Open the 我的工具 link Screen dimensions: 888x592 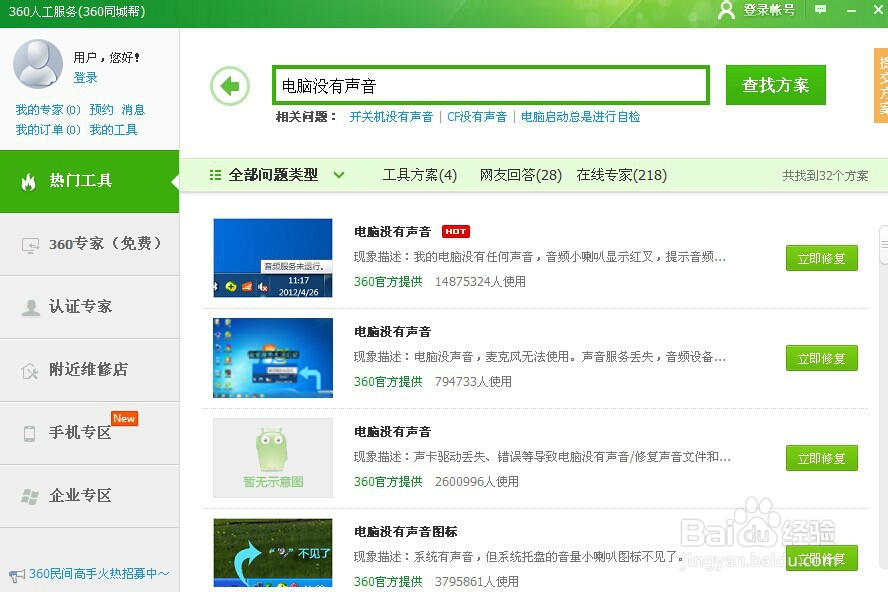click(x=113, y=130)
